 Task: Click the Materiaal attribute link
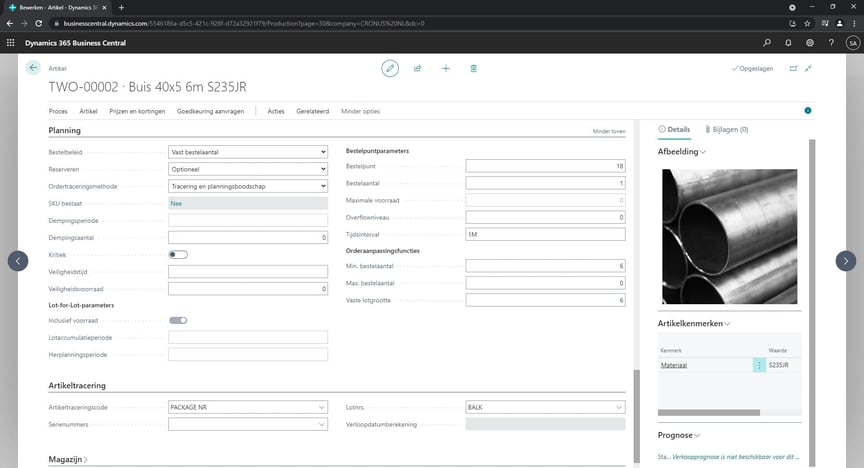(x=674, y=365)
